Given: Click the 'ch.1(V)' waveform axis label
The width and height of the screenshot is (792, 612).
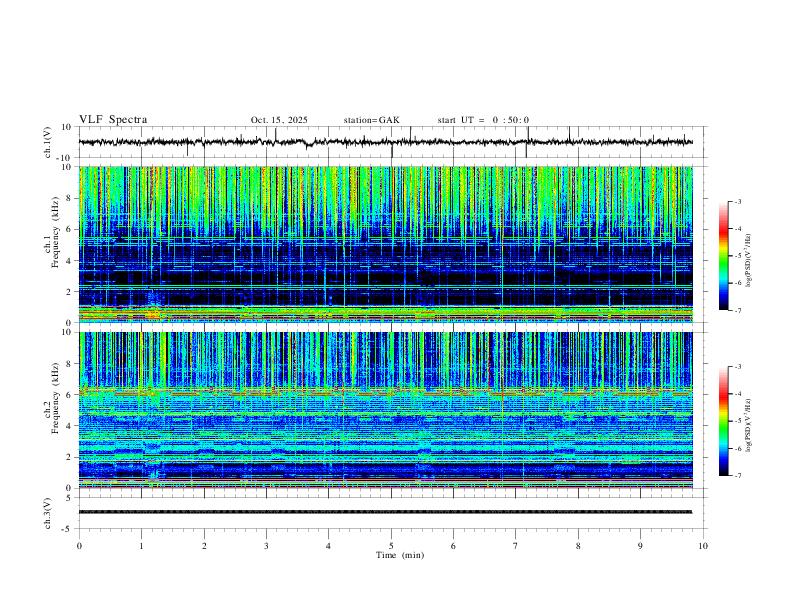Looking at the screenshot, I should coord(48,142).
